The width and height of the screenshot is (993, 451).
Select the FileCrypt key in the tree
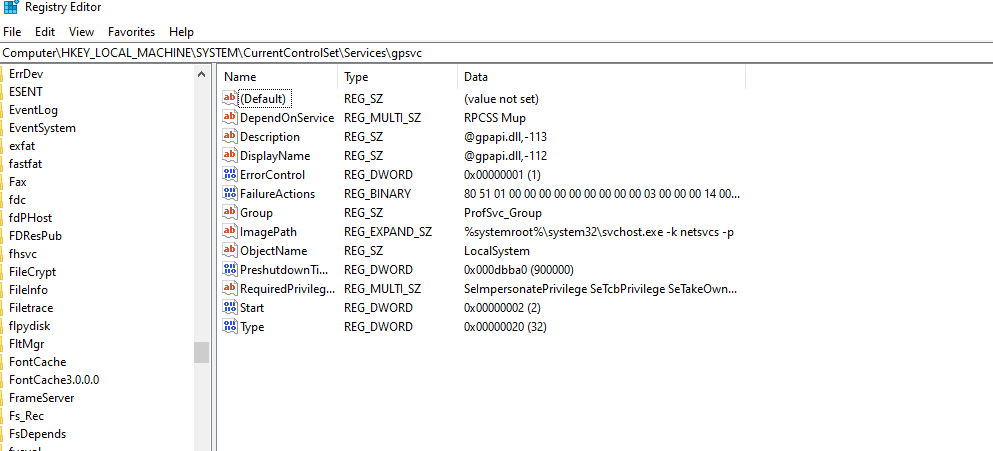click(32, 272)
